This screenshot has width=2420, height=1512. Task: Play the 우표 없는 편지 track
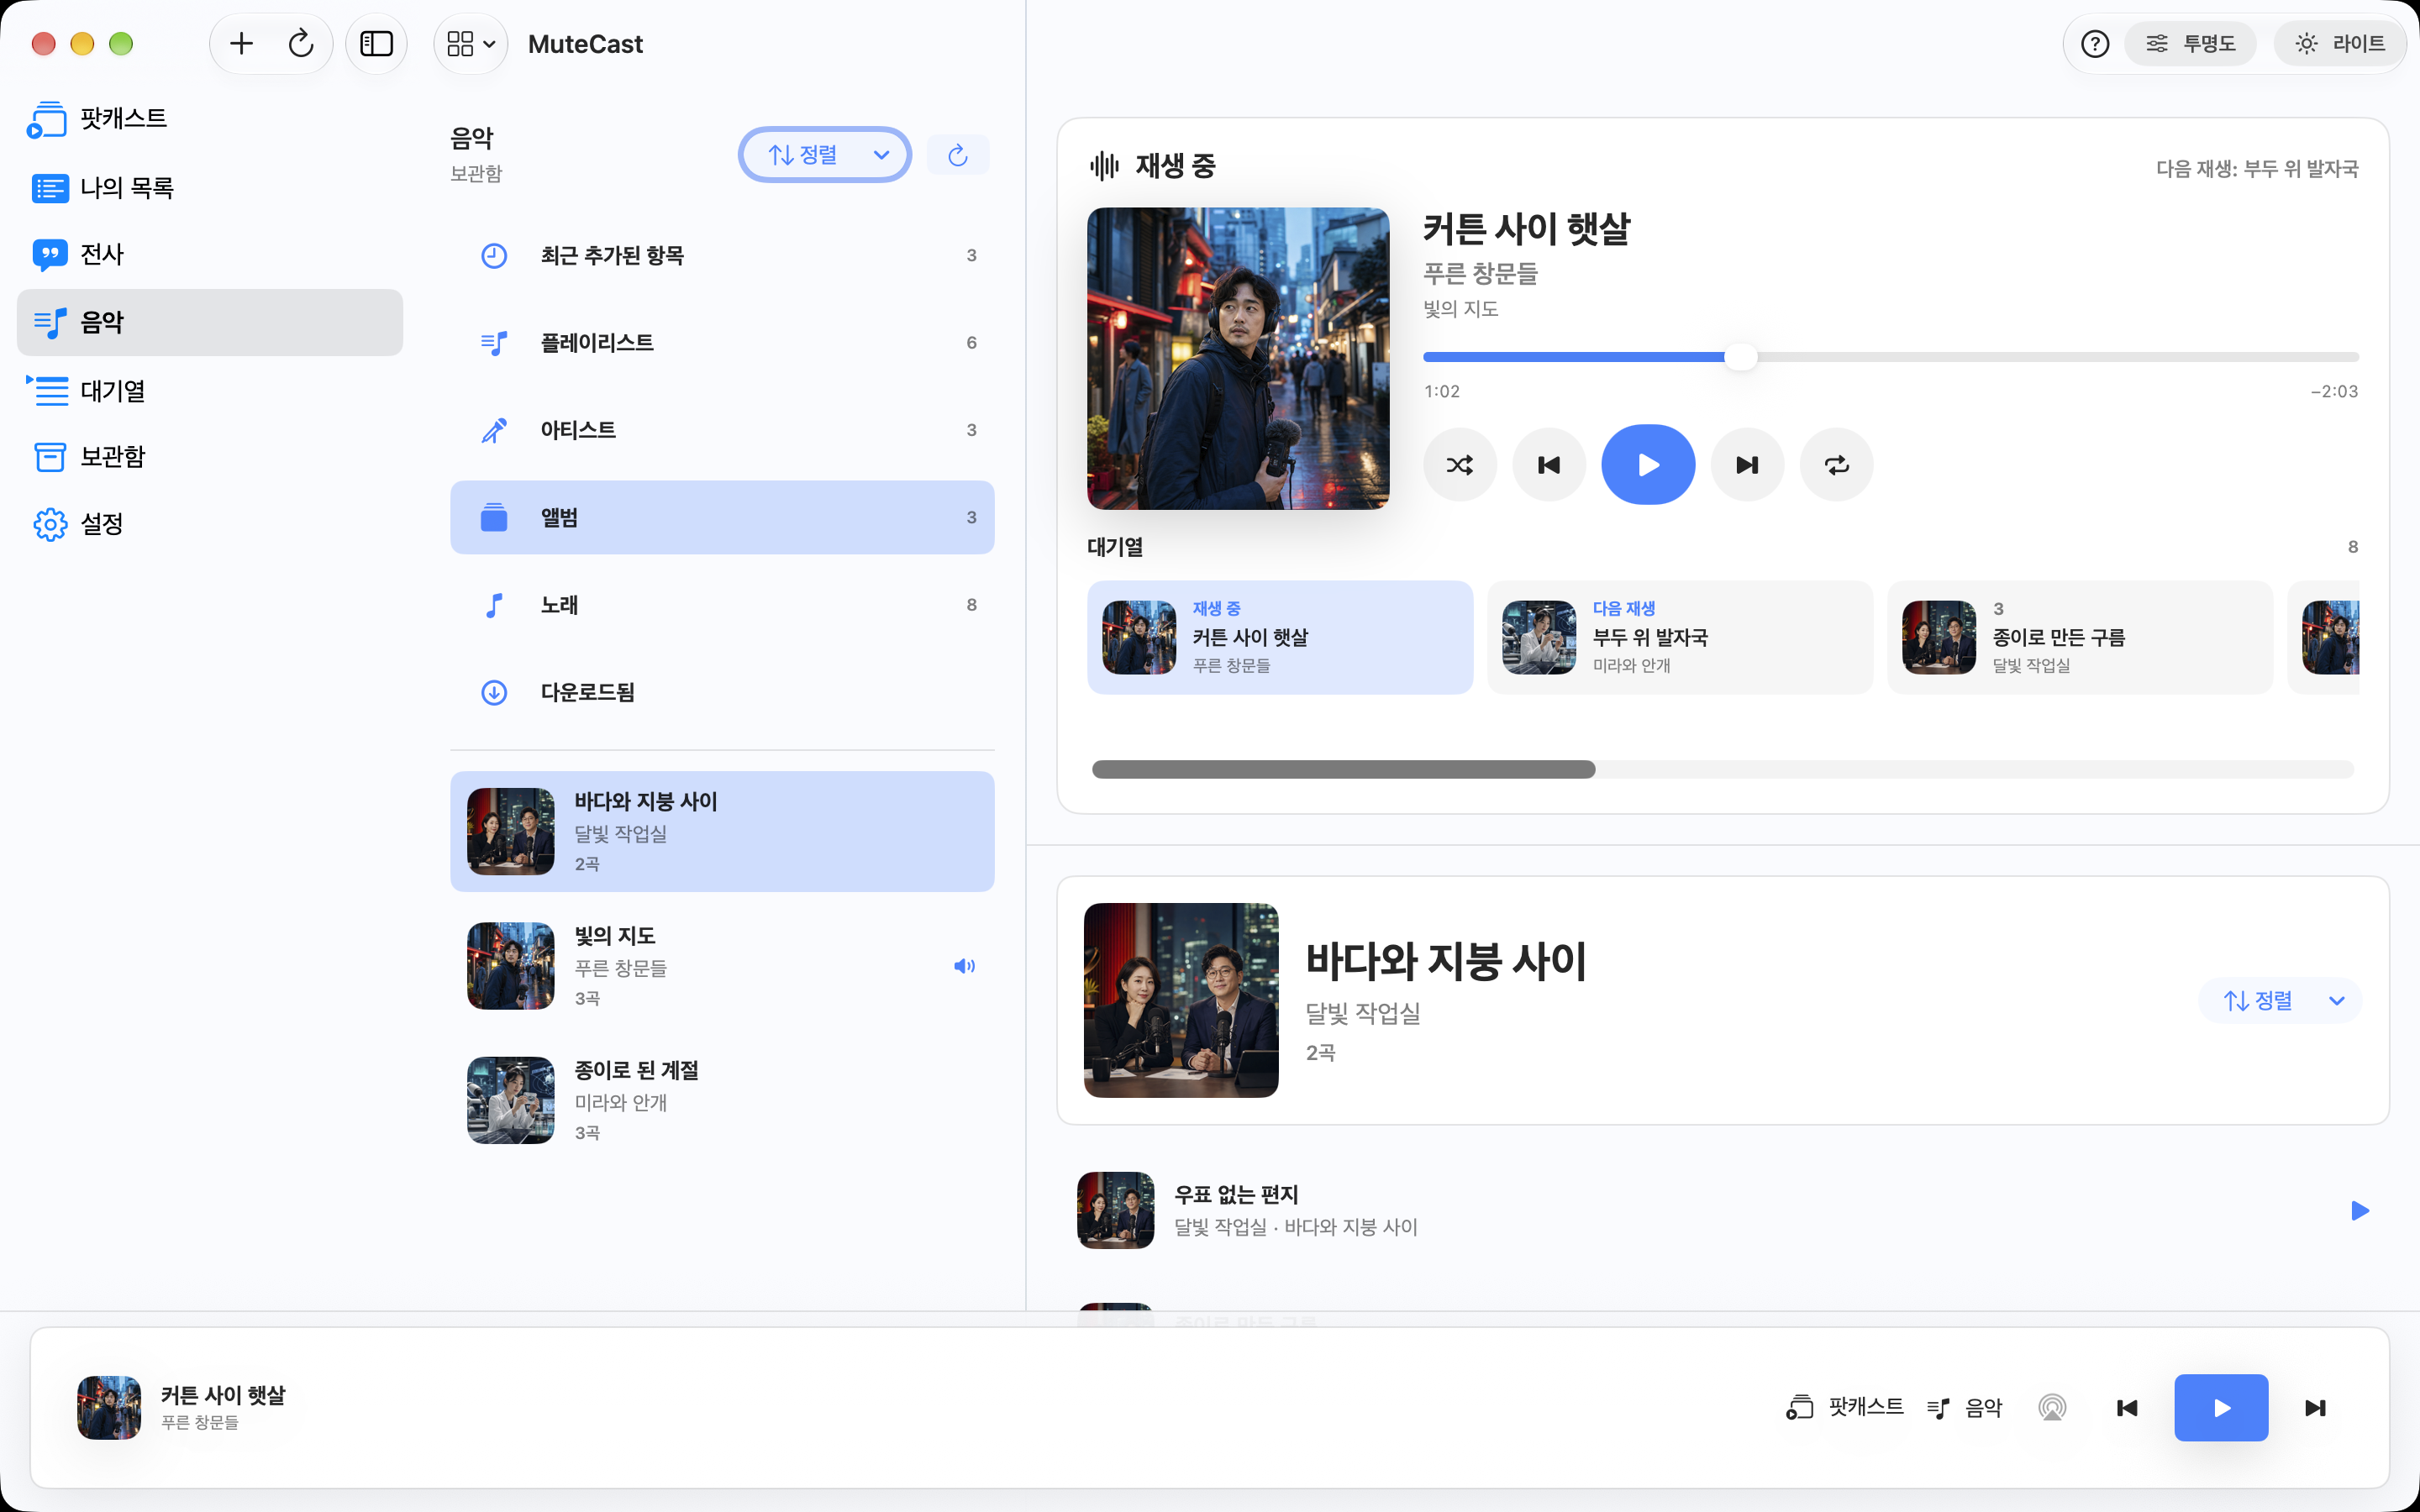click(2360, 1211)
